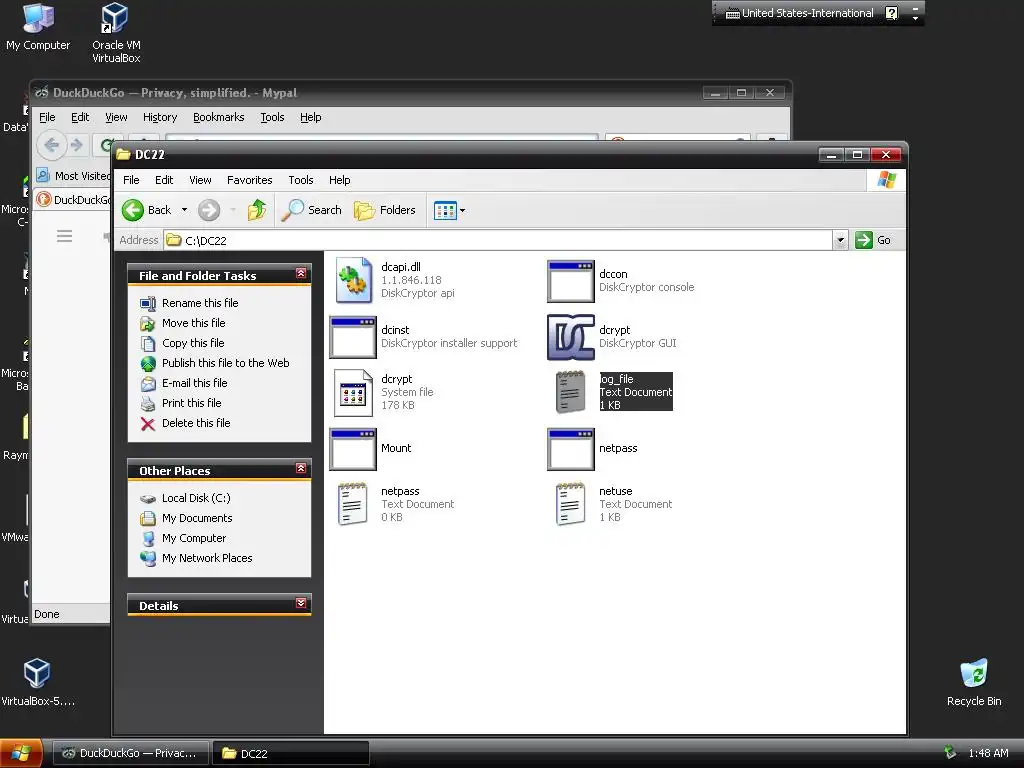Click the Go button beside address

(x=873, y=240)
